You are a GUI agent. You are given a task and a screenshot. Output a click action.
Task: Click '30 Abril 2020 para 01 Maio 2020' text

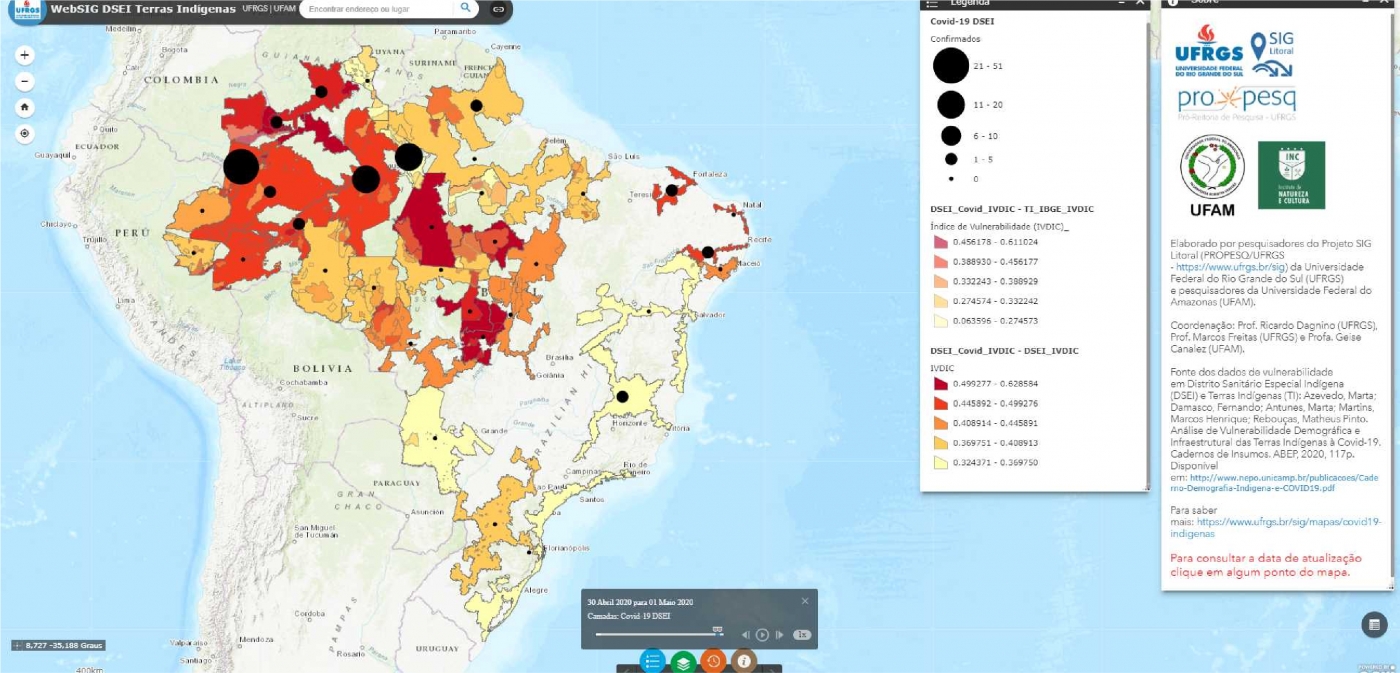tap(640, 602)
